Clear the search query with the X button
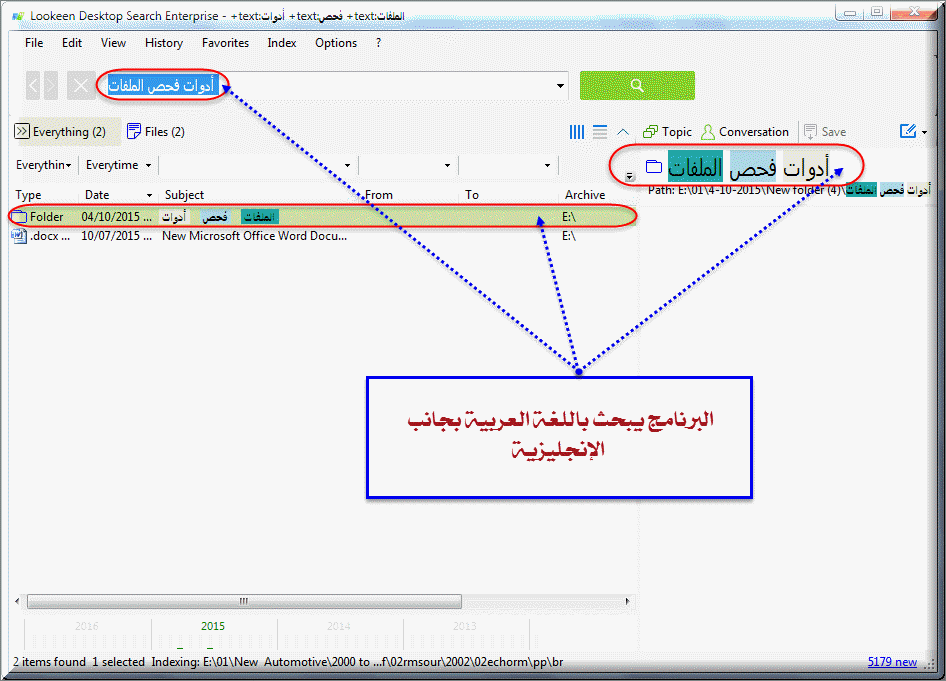Screen dimensions: 946x681 tap(81, 86)
